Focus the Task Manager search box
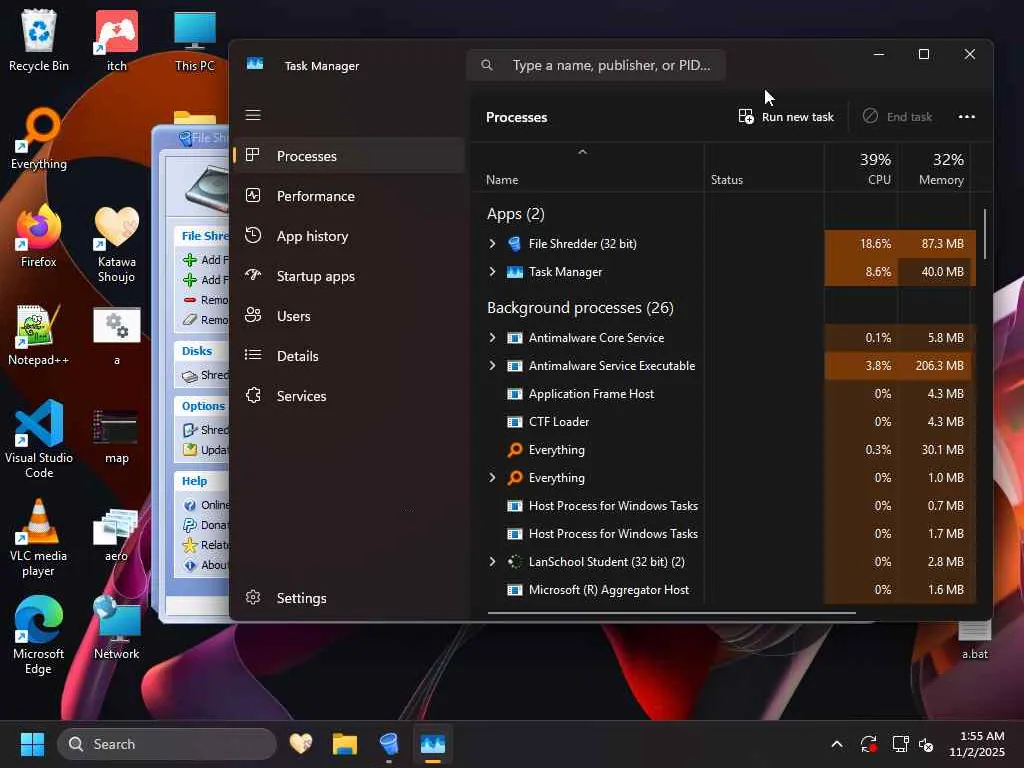The image size is (1024, 768). pyautogui.click(x=595, y=65)
